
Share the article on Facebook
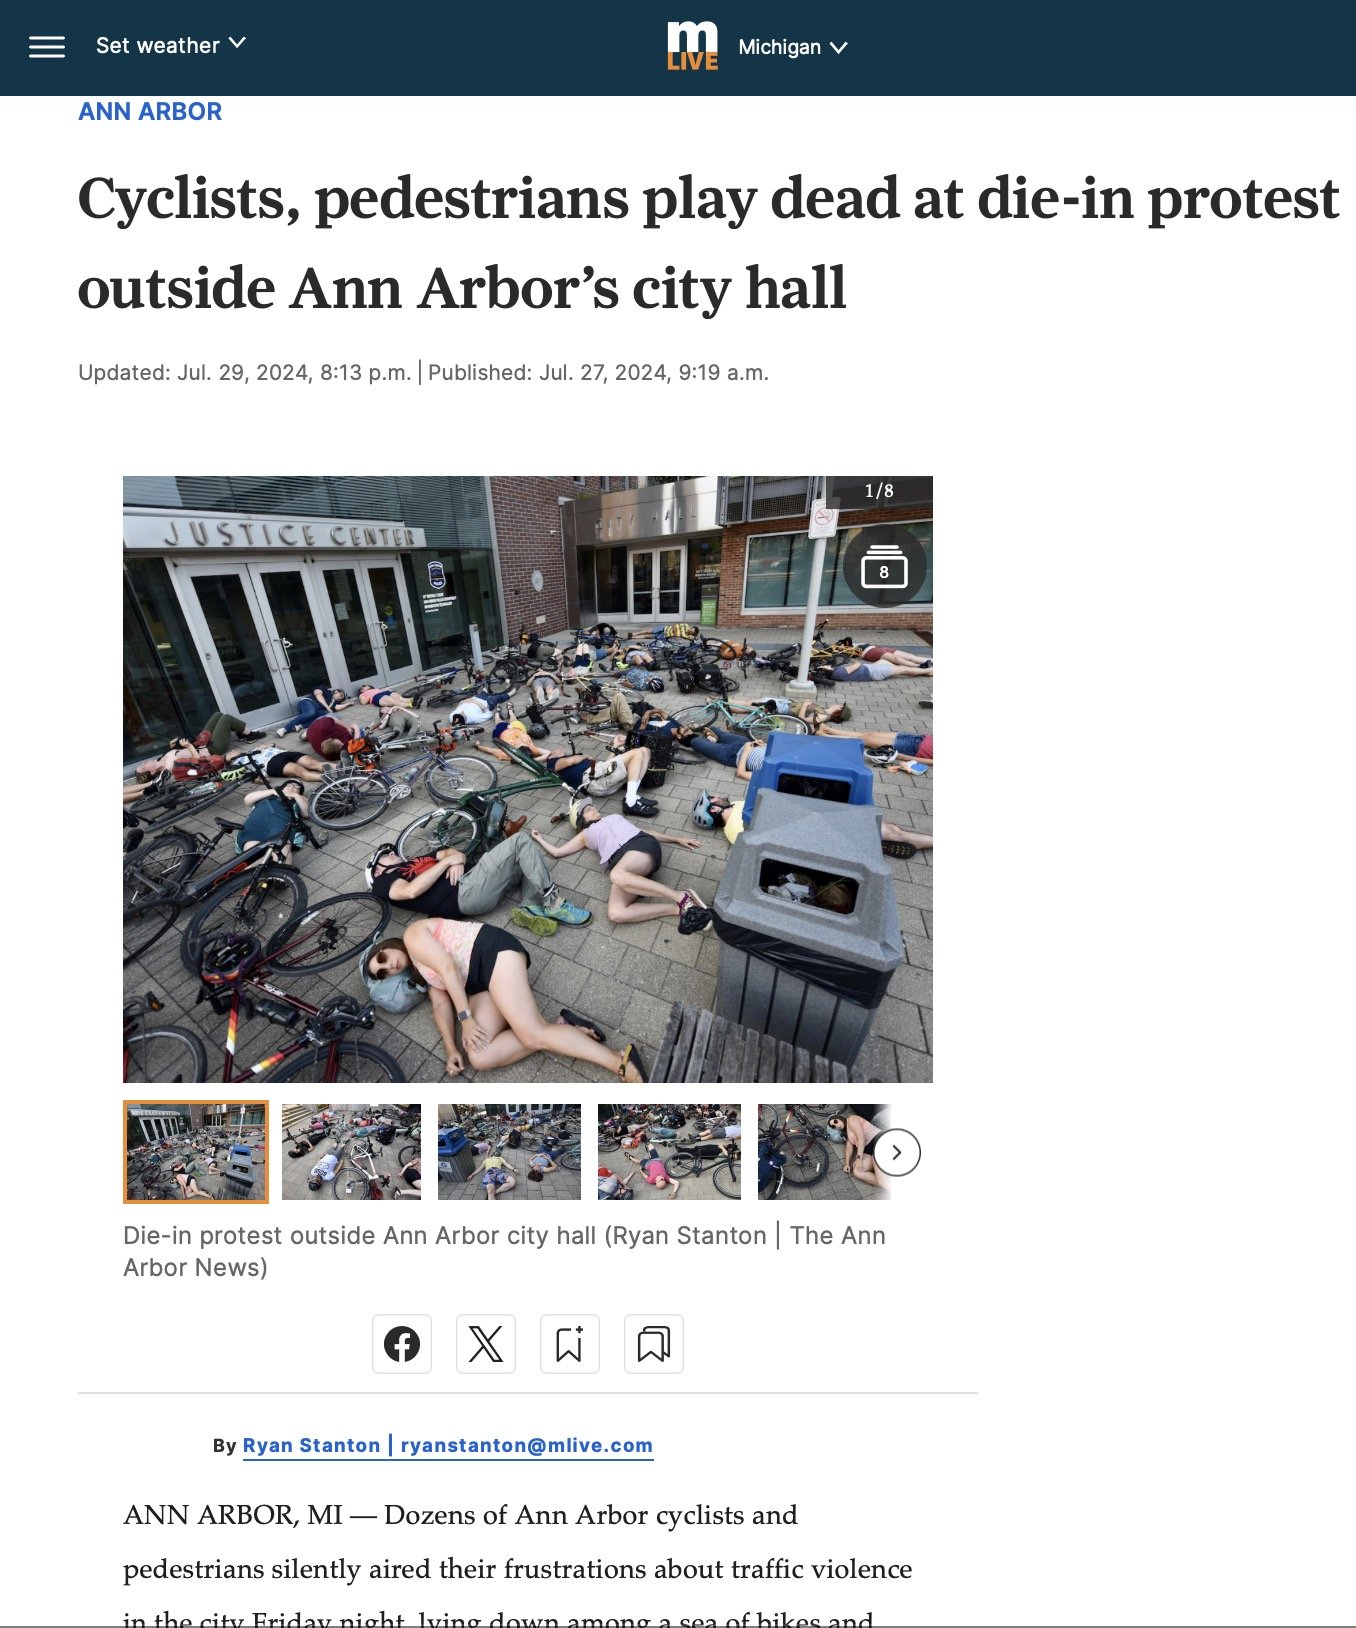tap(402, 1344)
